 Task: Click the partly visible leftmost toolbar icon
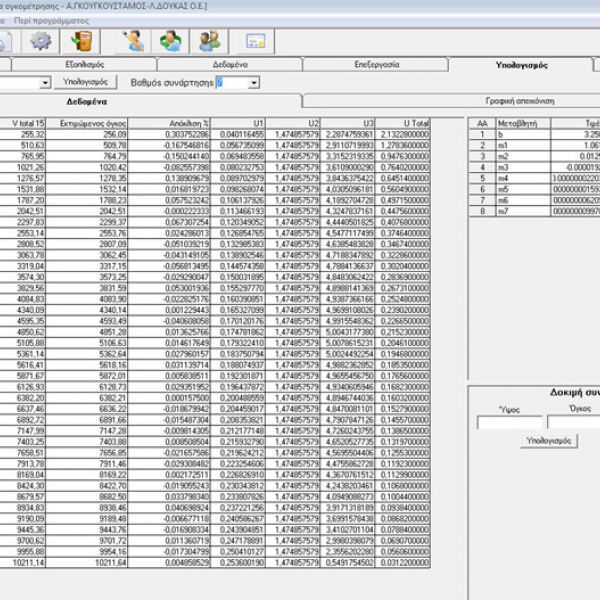point(5,41)
